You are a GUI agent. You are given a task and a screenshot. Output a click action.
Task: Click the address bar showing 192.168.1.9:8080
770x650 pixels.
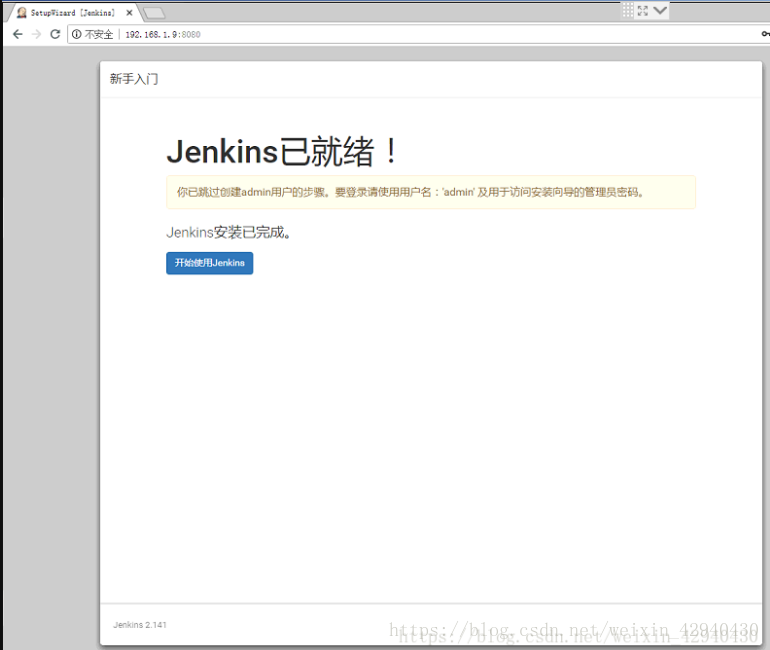(417, 34)
